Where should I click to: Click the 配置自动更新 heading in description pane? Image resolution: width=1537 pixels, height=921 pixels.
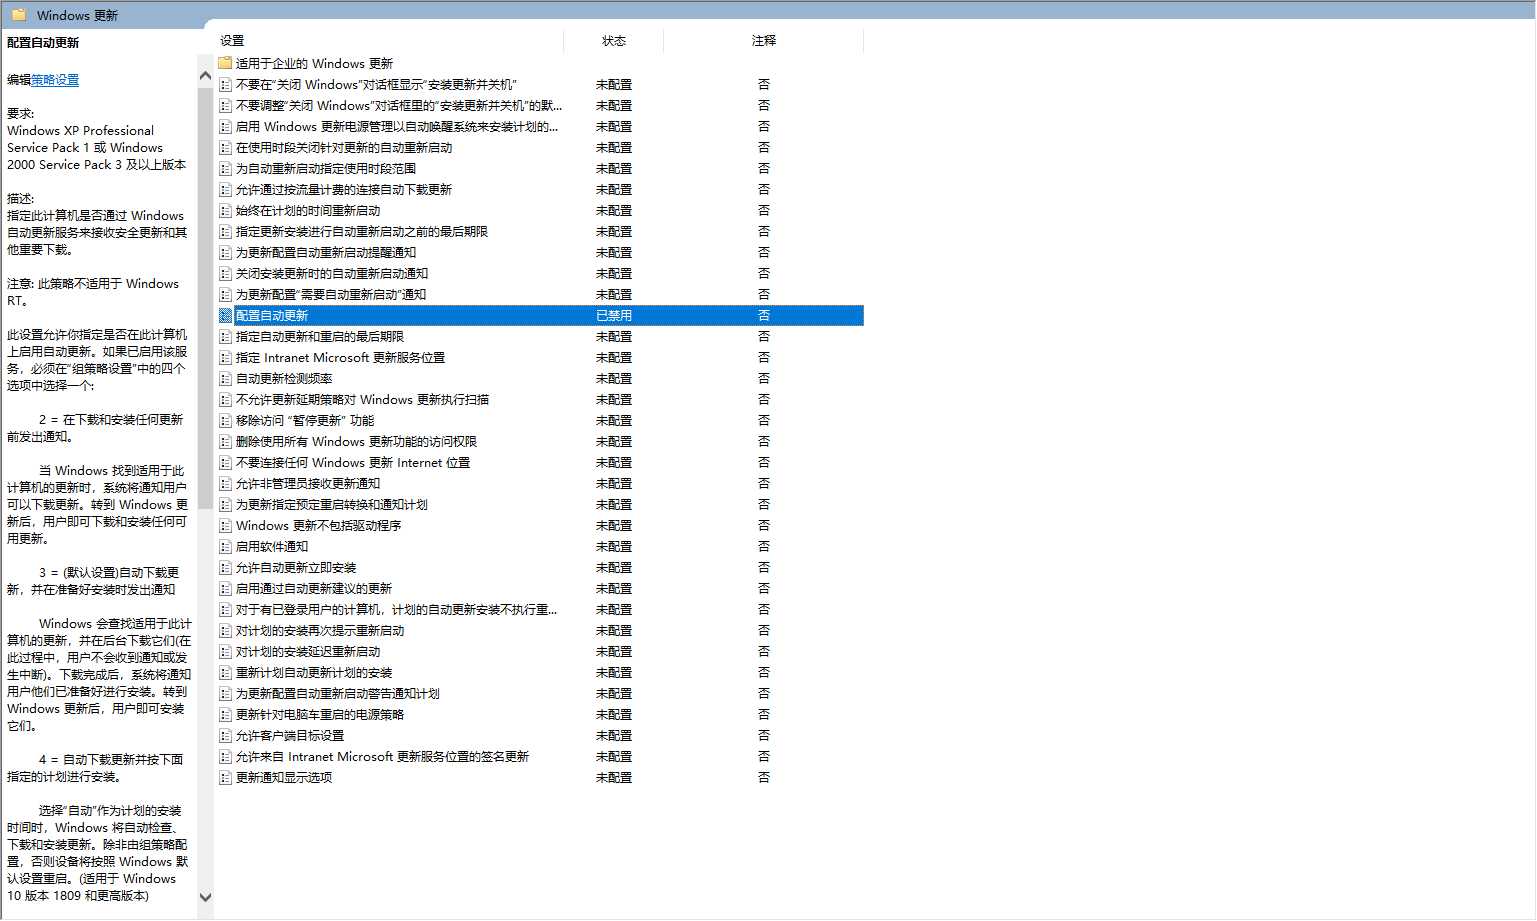pos(43,42)
